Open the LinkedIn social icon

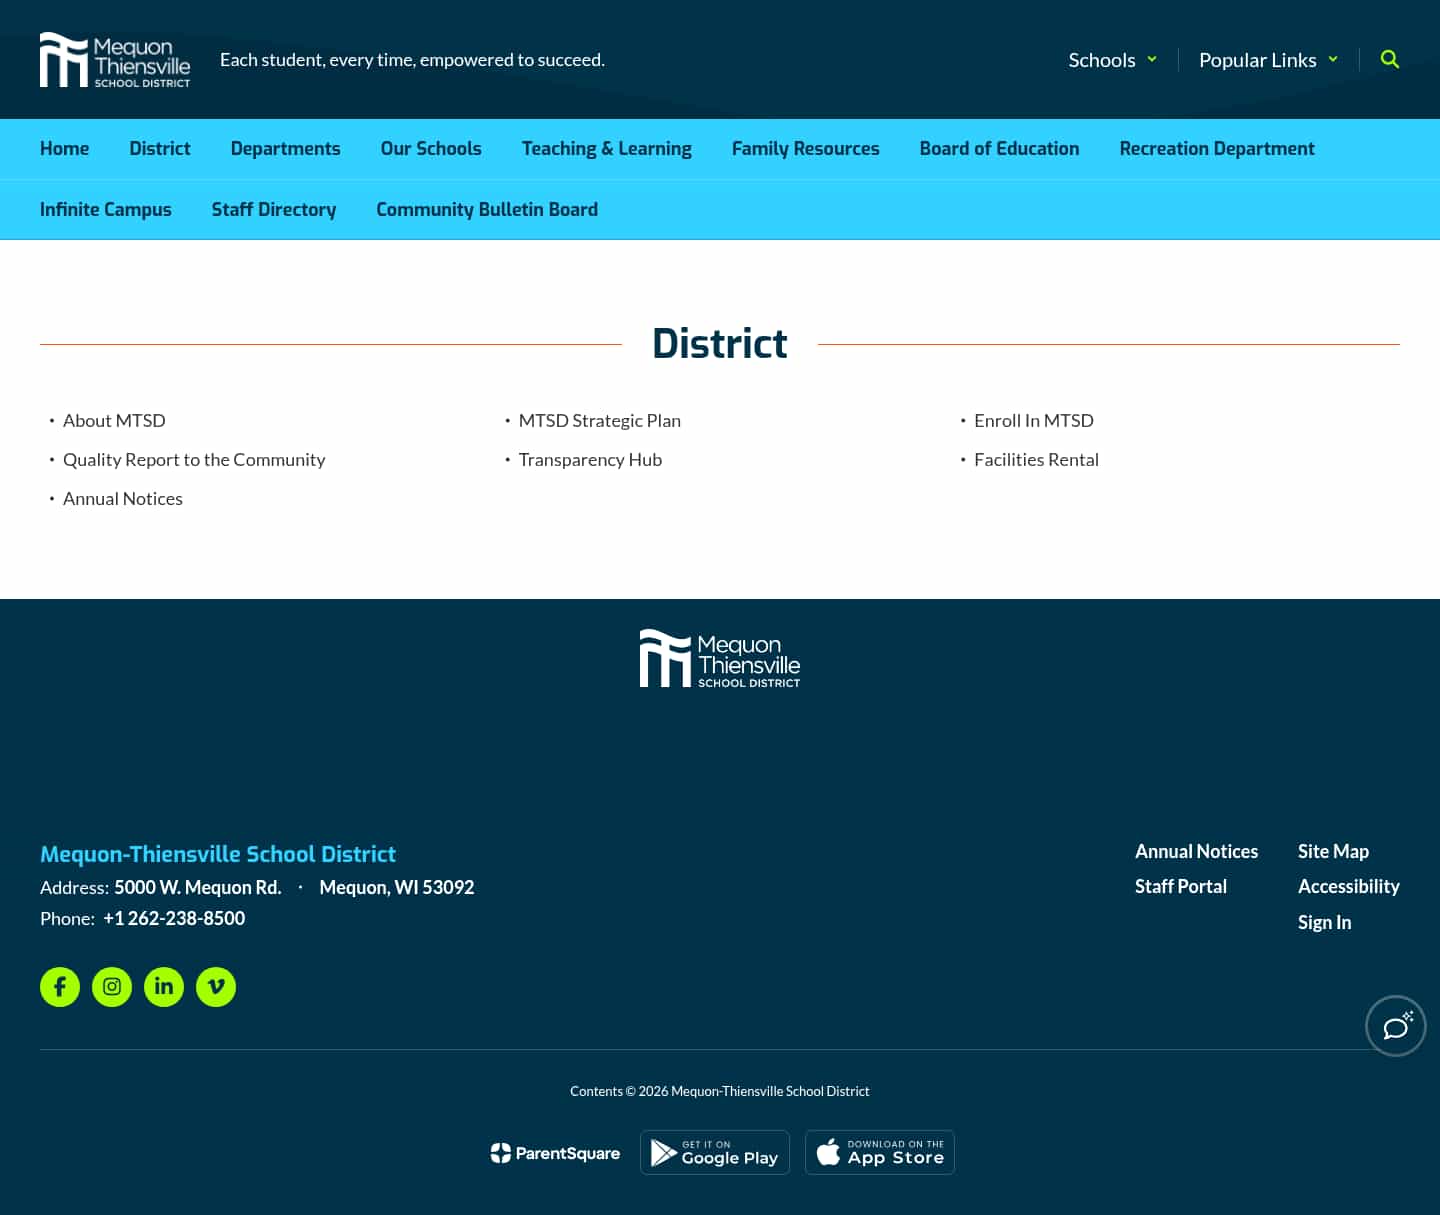click(x=164, y=987)
